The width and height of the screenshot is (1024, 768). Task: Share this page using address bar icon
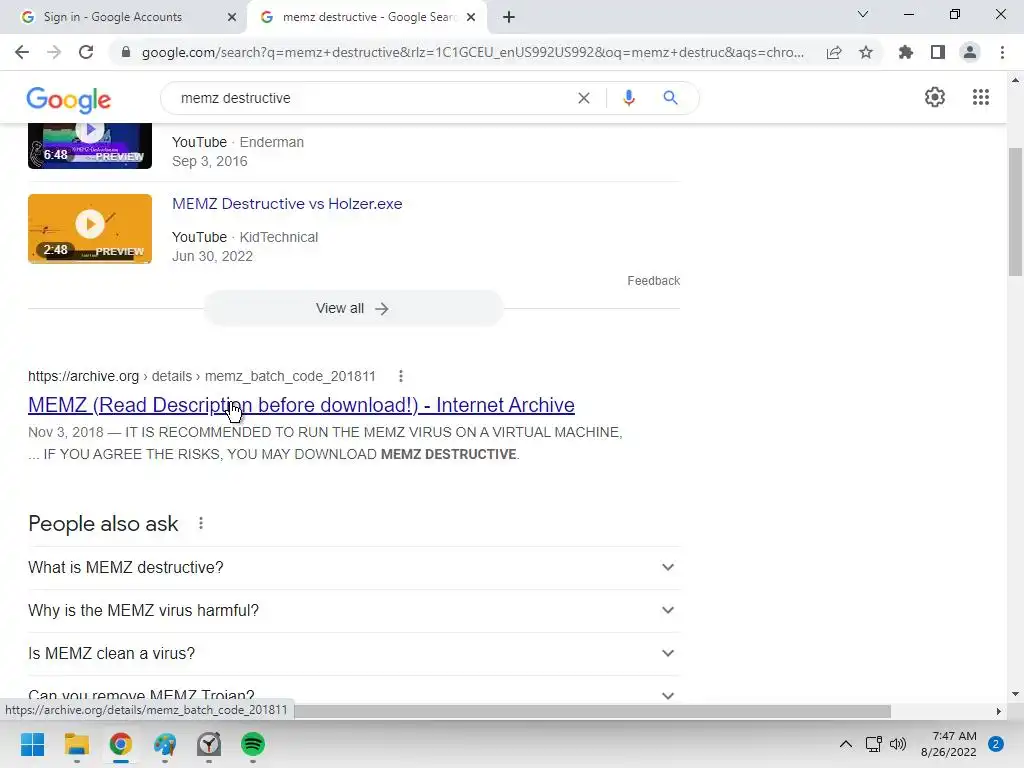coord(834,52)
